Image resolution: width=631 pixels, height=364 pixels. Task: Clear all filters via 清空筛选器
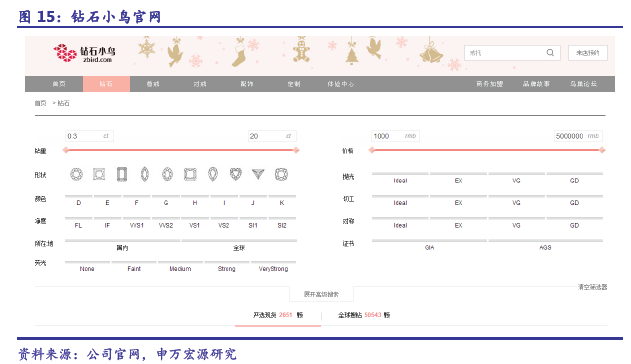tap(592, 287)
